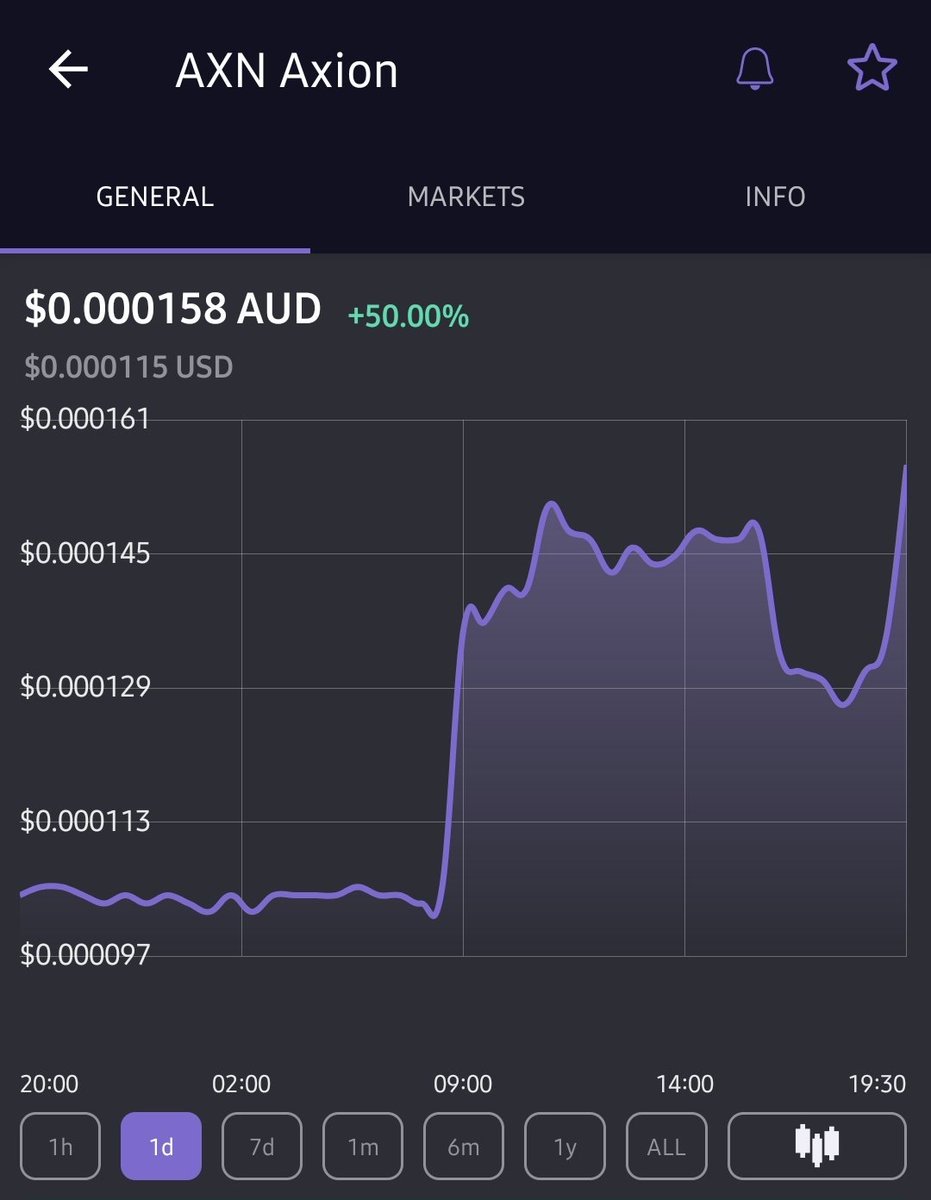Viewport: 931px width, 1200px height.
Task: Tap the 02:00 time label
Action: [x=241, y=1083]
